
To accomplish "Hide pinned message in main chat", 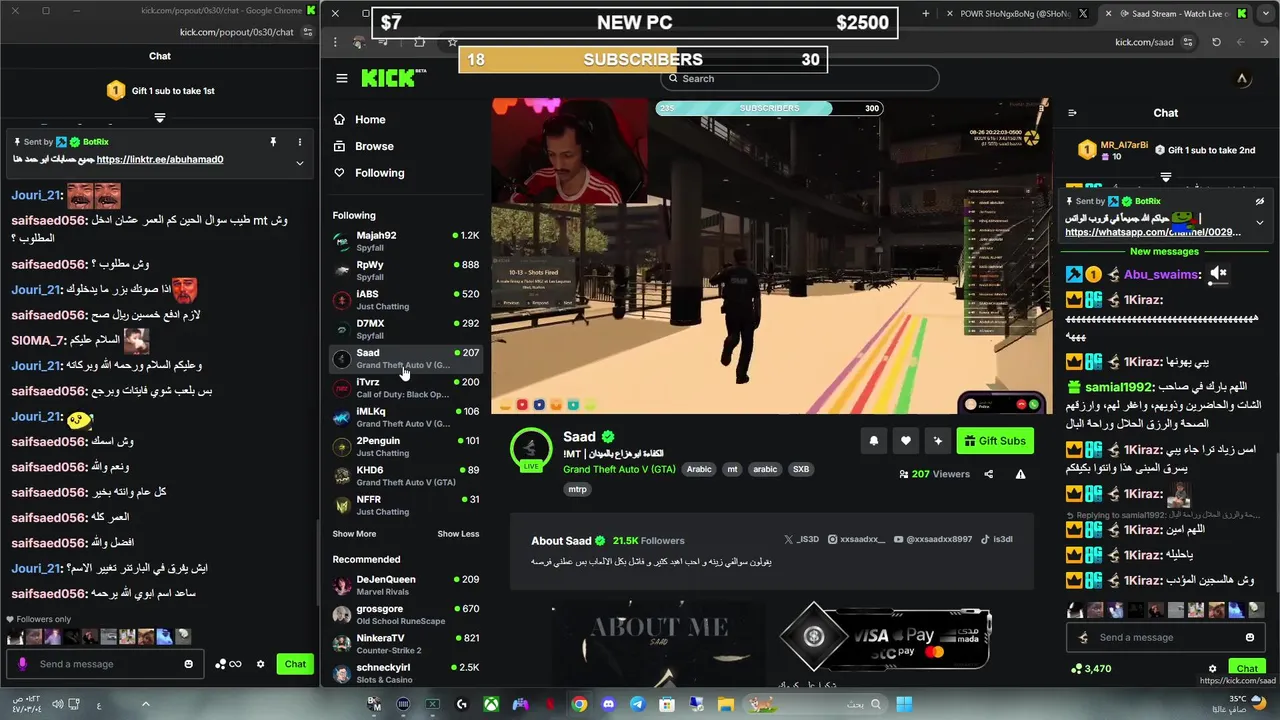I will [1260, 201].
